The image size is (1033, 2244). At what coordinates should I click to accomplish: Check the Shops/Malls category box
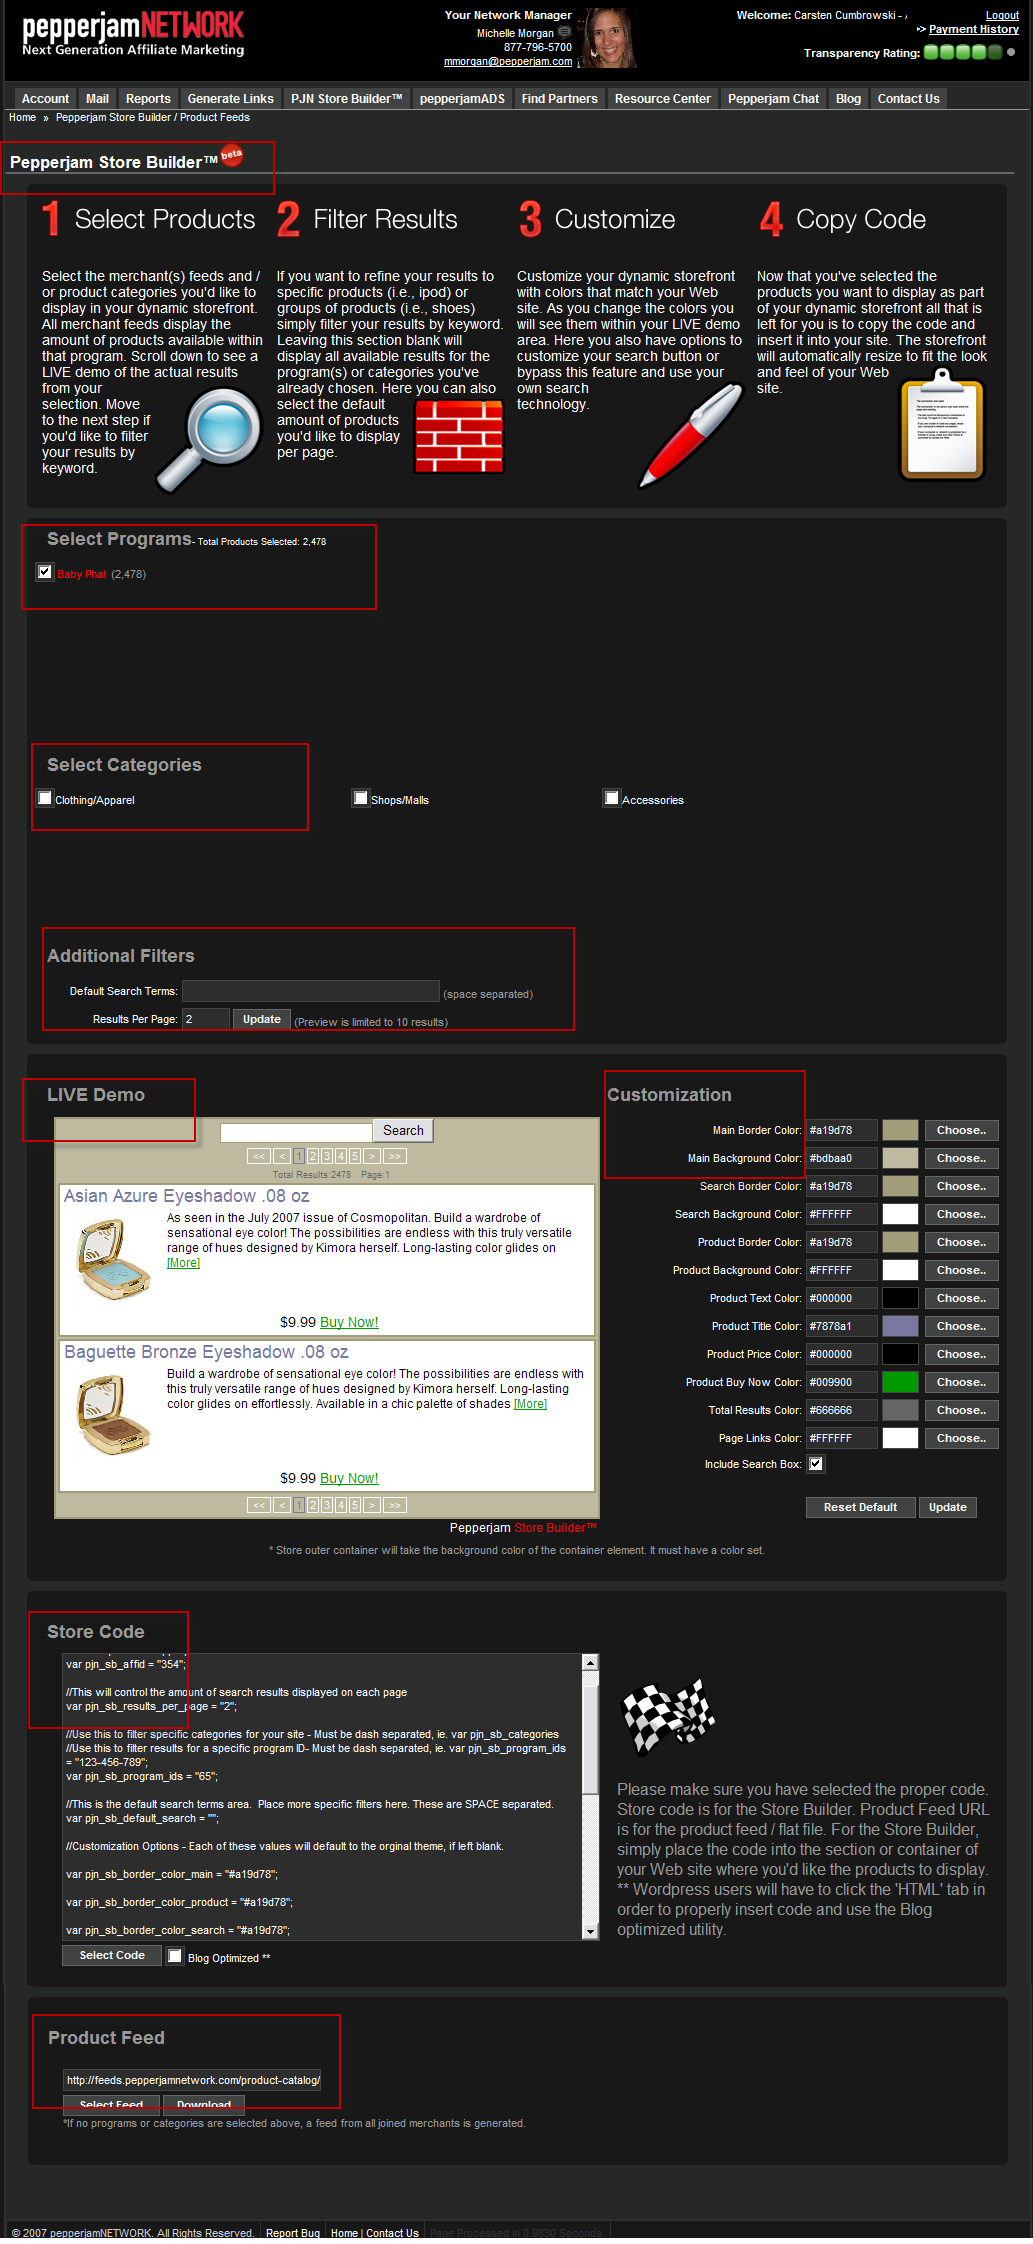pos(361,798)
